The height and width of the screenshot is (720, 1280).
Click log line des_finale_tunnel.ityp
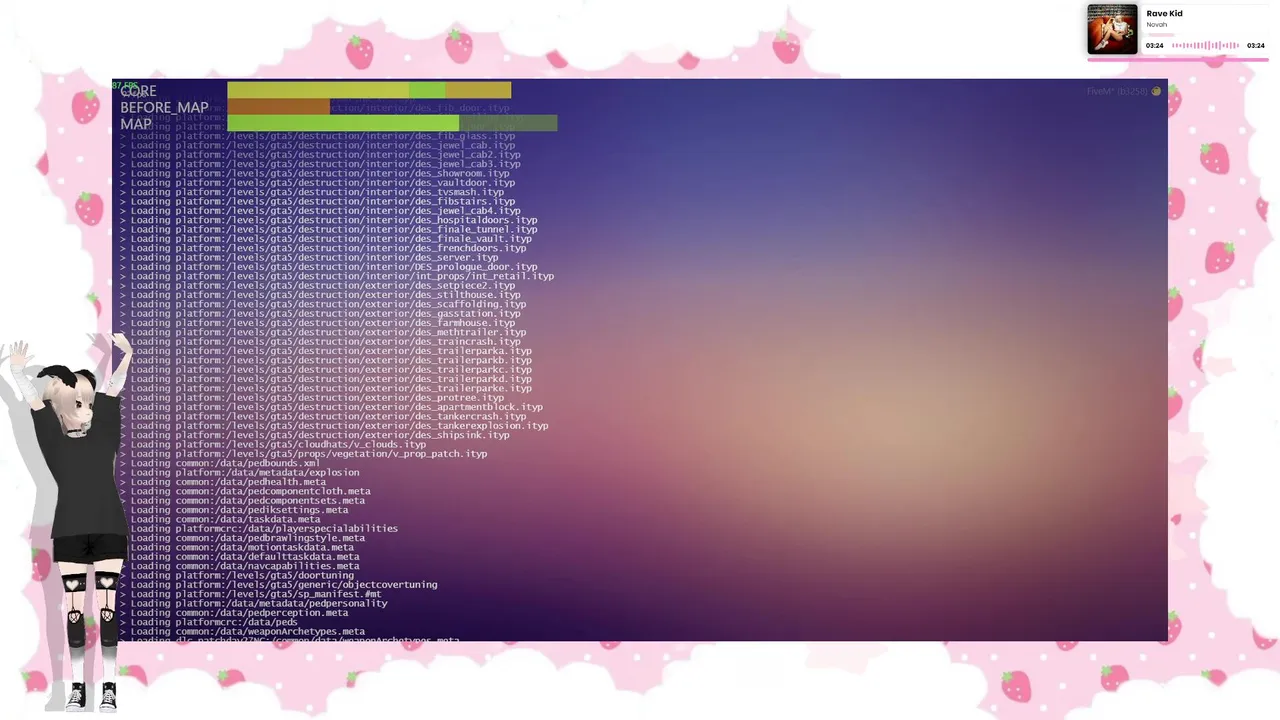[x=329, y=229]
